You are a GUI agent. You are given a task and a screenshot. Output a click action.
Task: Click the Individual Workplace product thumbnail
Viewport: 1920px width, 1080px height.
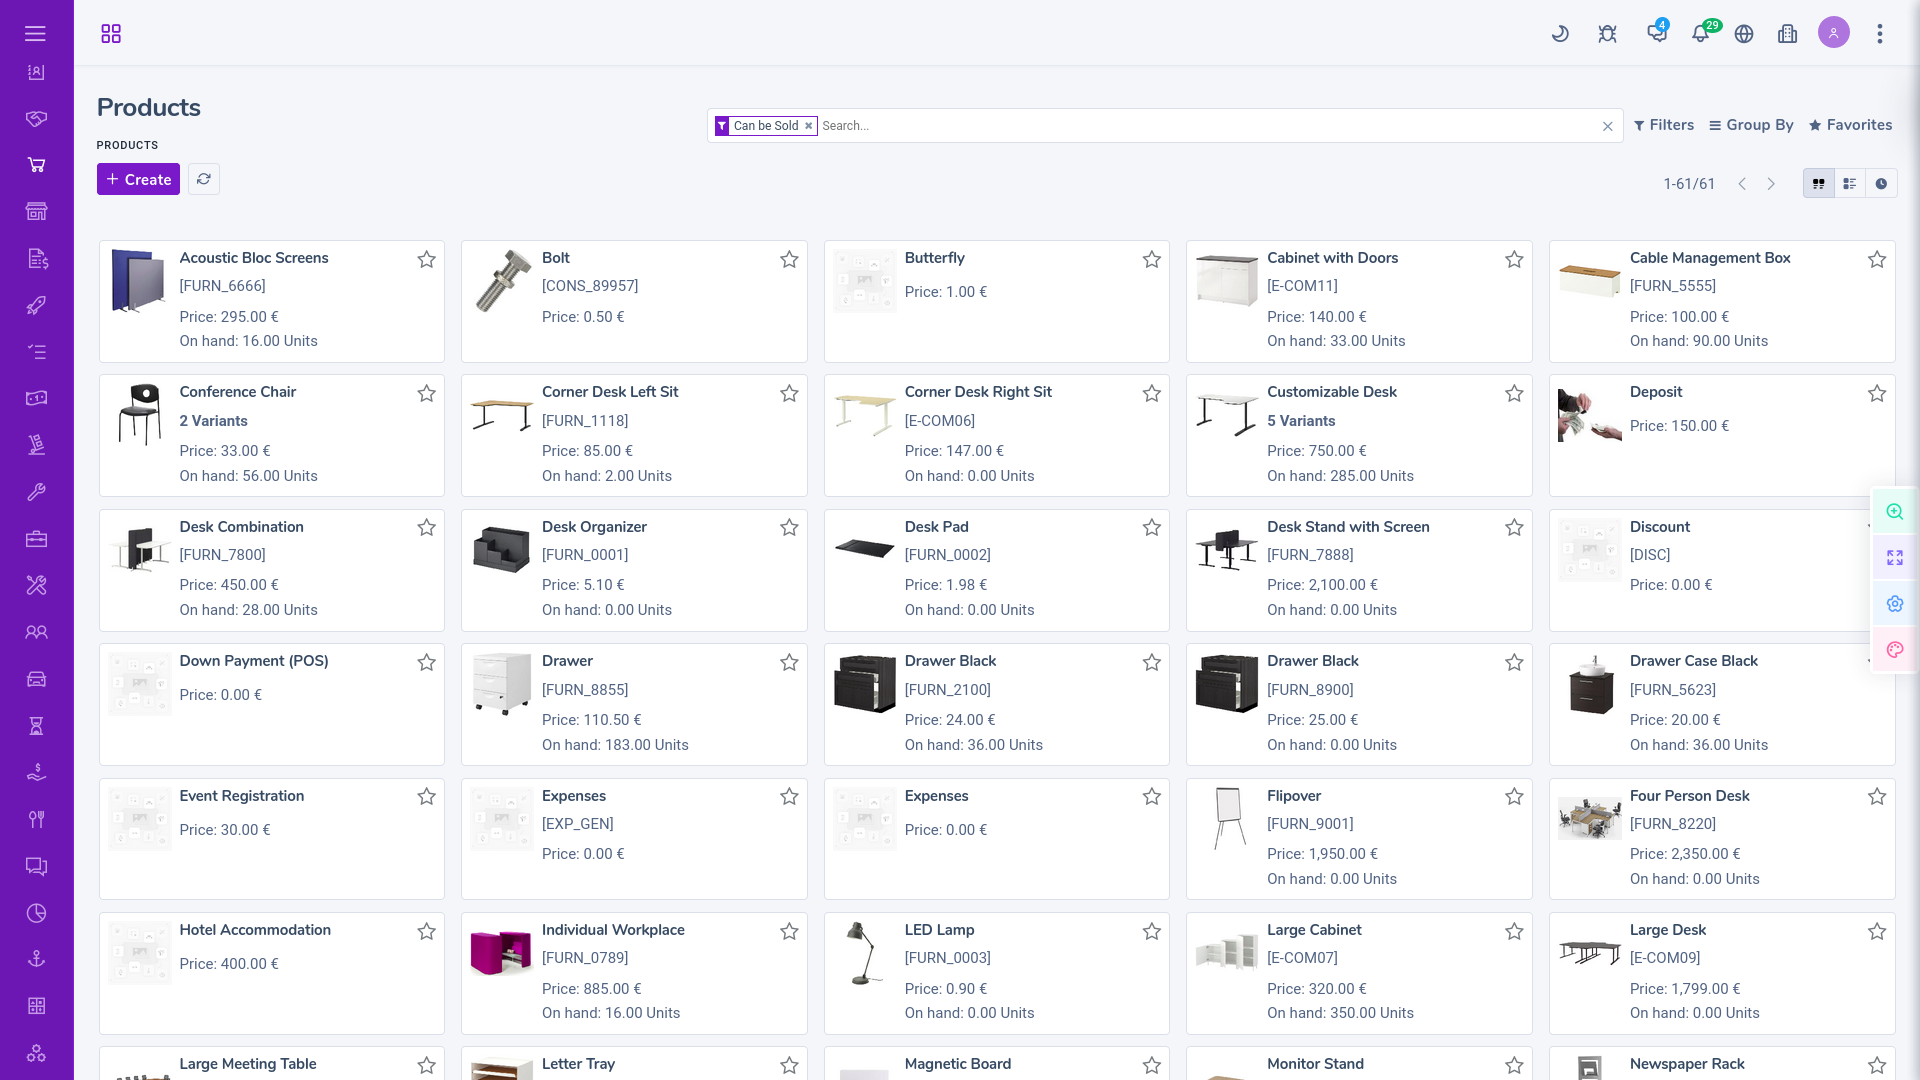pyautogui.click(x=501, y=954)
